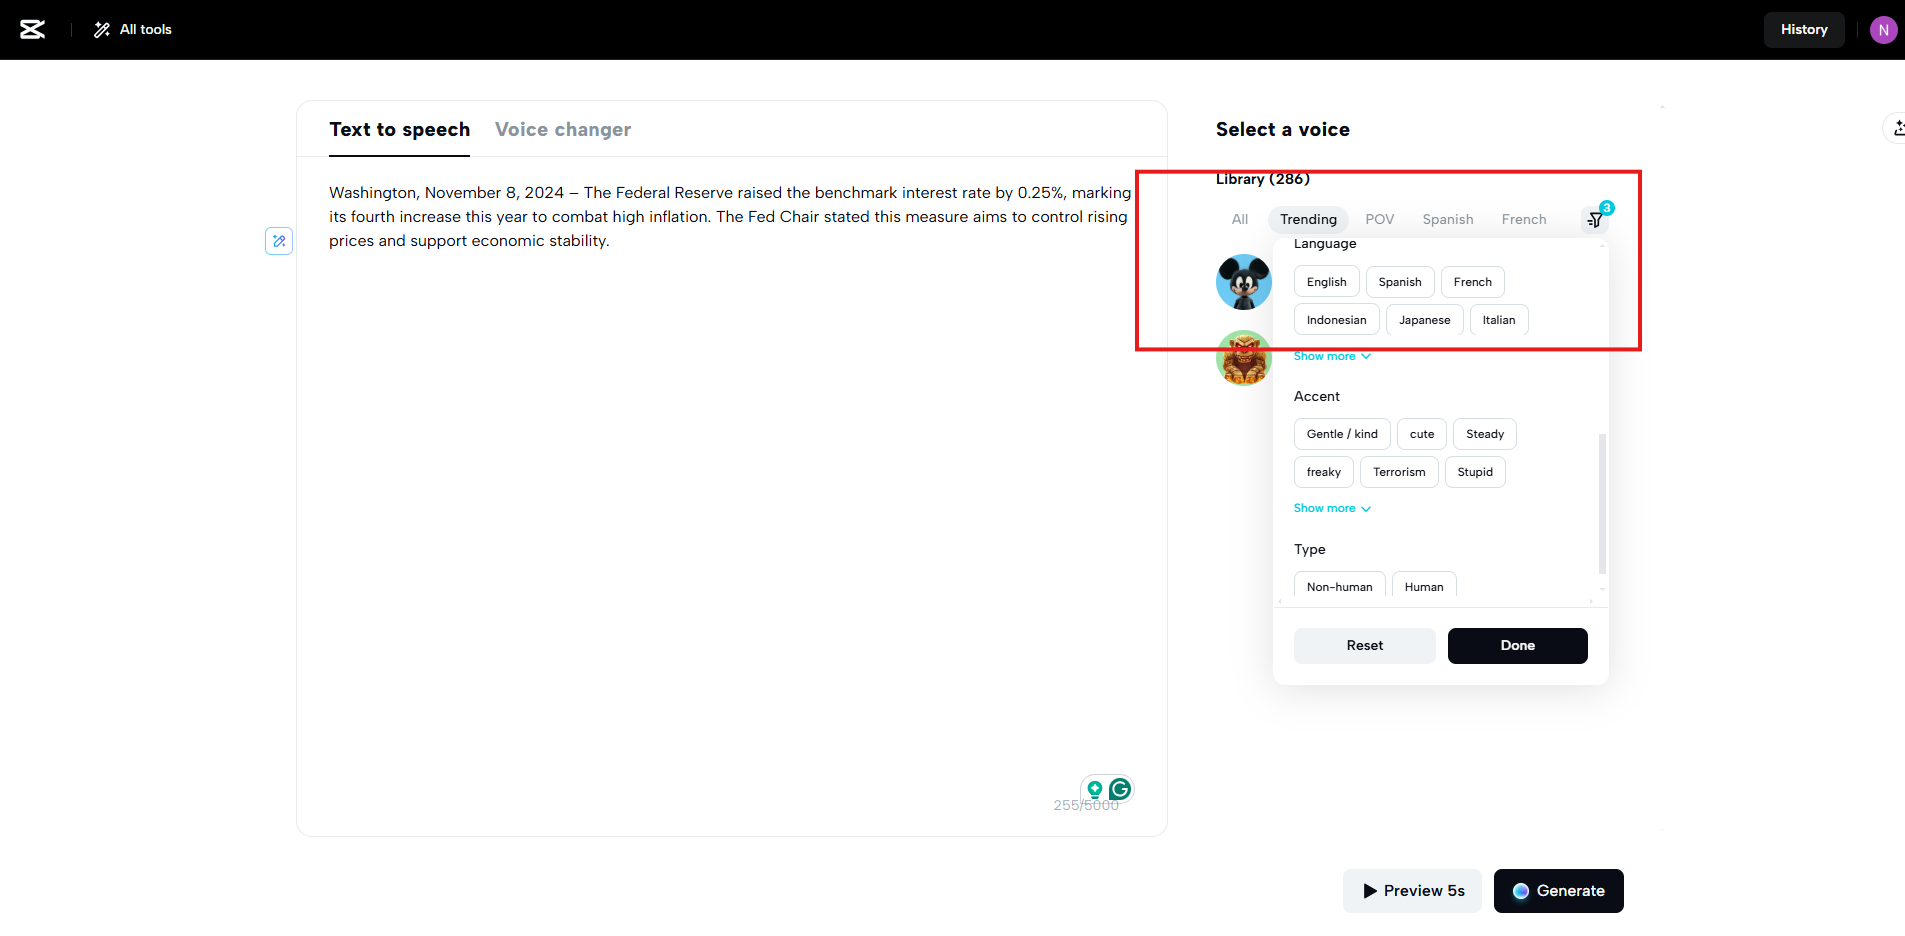Toggle the Italian language filter chip

point(1499,320)
